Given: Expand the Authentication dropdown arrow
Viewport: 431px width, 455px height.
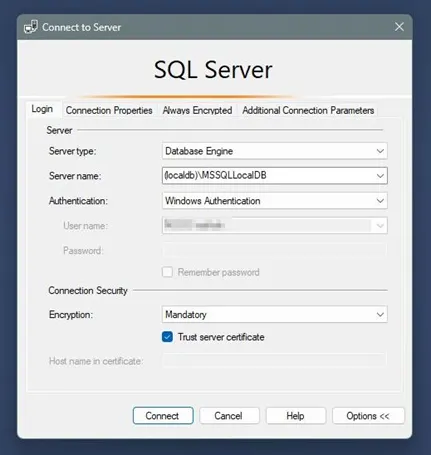Looking at the screenshot, I should (380, 201).
